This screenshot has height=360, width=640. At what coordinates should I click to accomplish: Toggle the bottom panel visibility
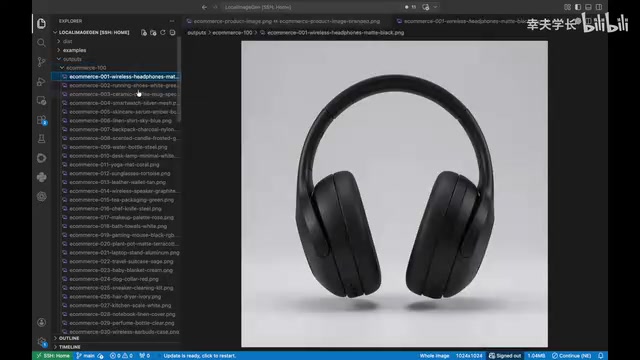point(588,7)
